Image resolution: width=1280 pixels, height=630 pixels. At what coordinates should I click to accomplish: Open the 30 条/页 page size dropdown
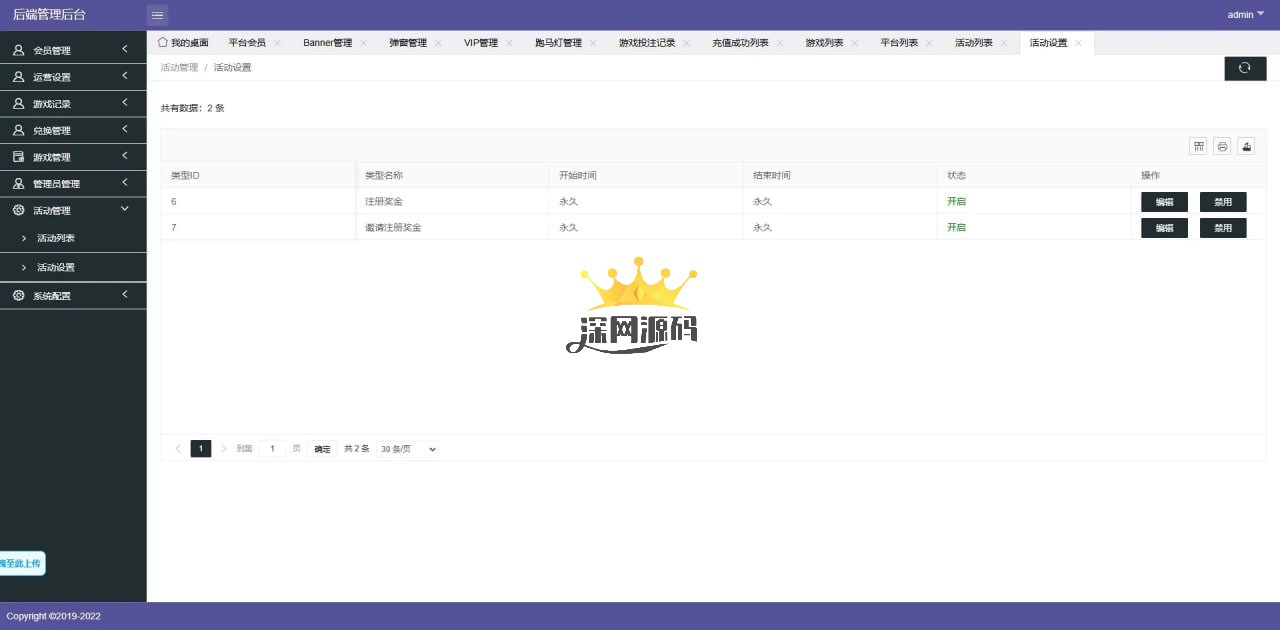pos(407,449)
